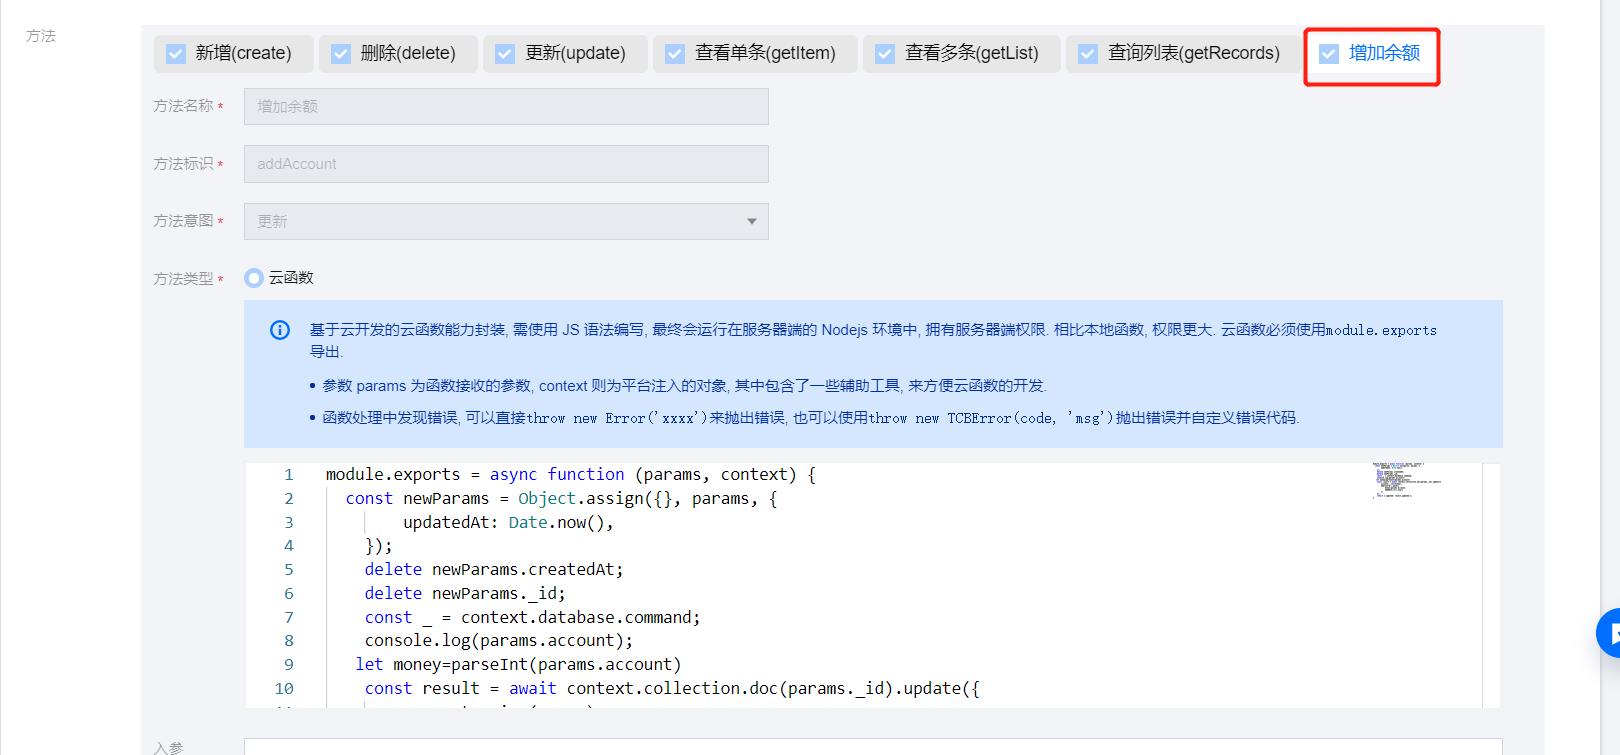Click the updatedAt: Date.now() line
Viewport: 1620px width, 755px height.
(x=508, y=522)
